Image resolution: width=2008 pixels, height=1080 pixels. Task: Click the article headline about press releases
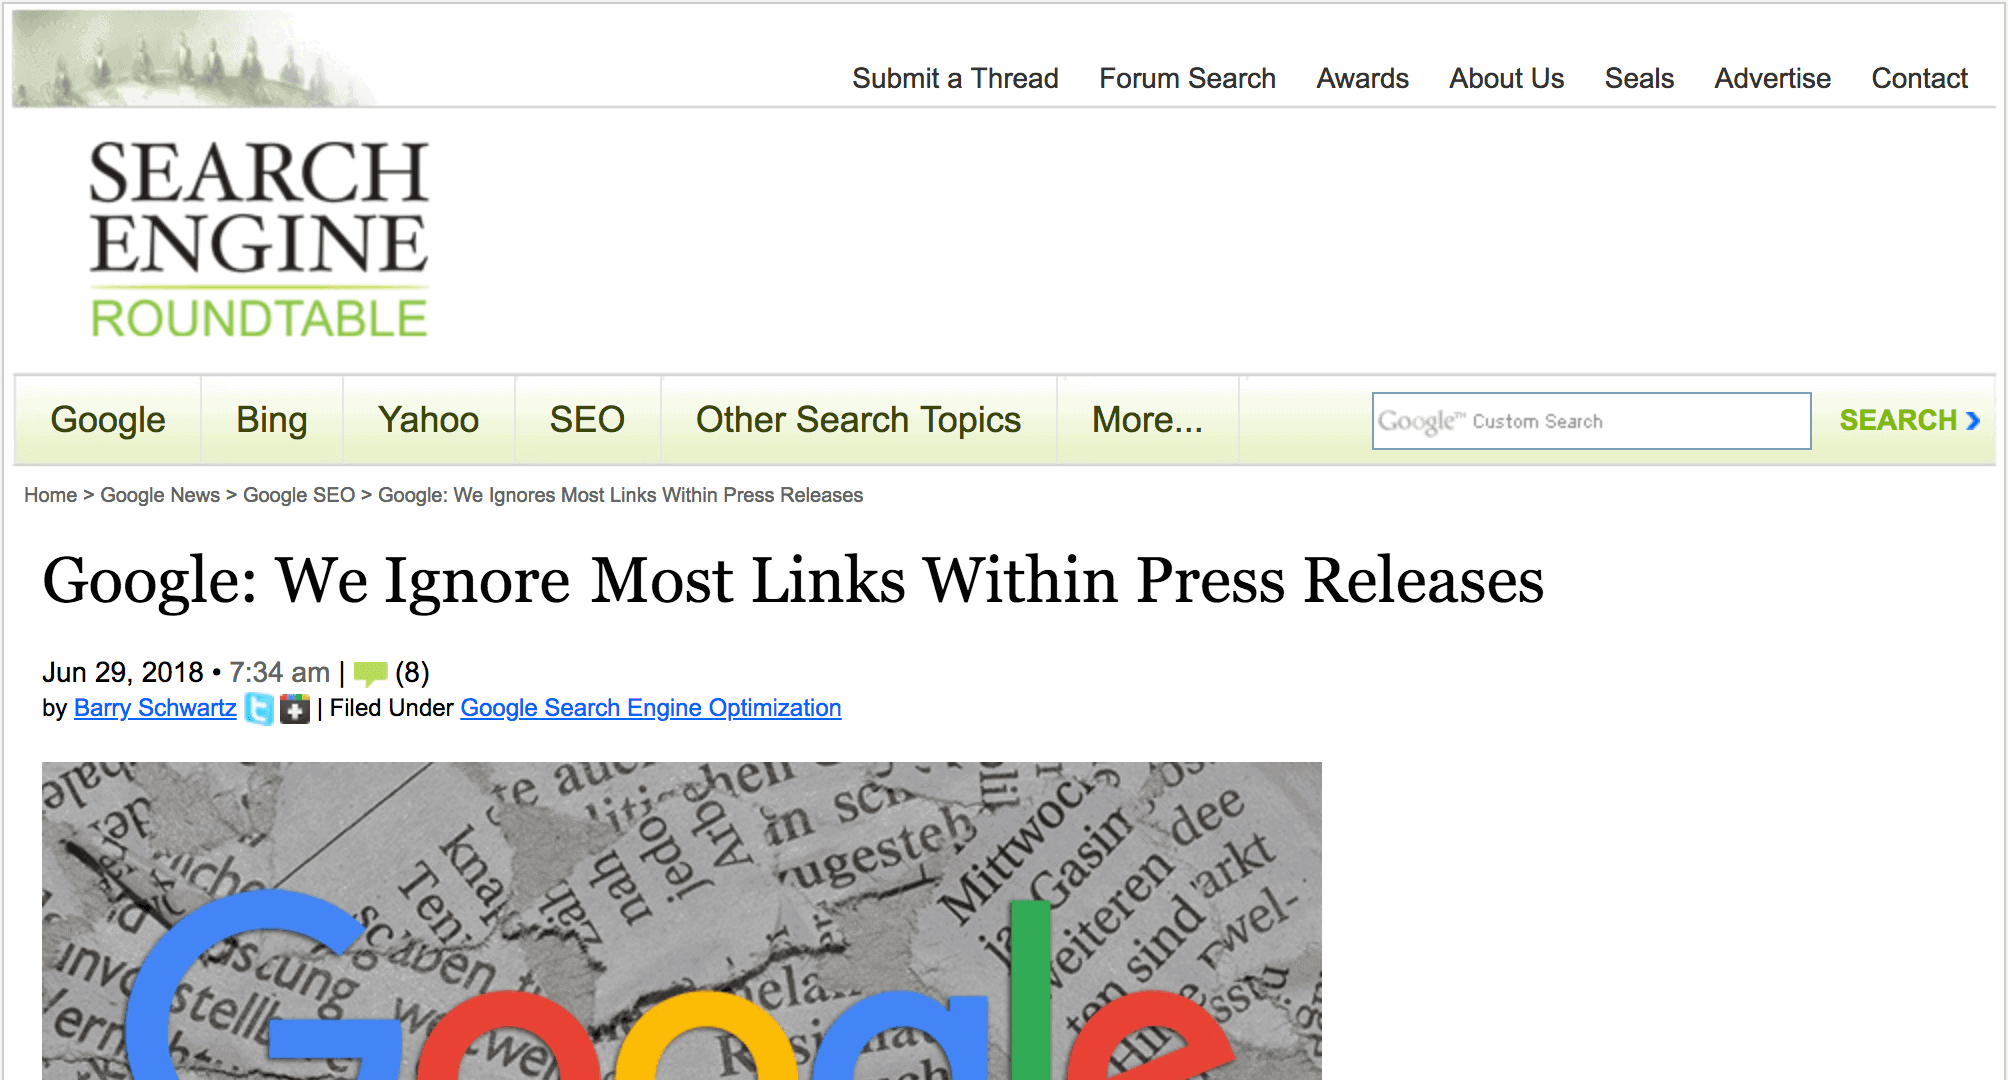tap(793, 581)
